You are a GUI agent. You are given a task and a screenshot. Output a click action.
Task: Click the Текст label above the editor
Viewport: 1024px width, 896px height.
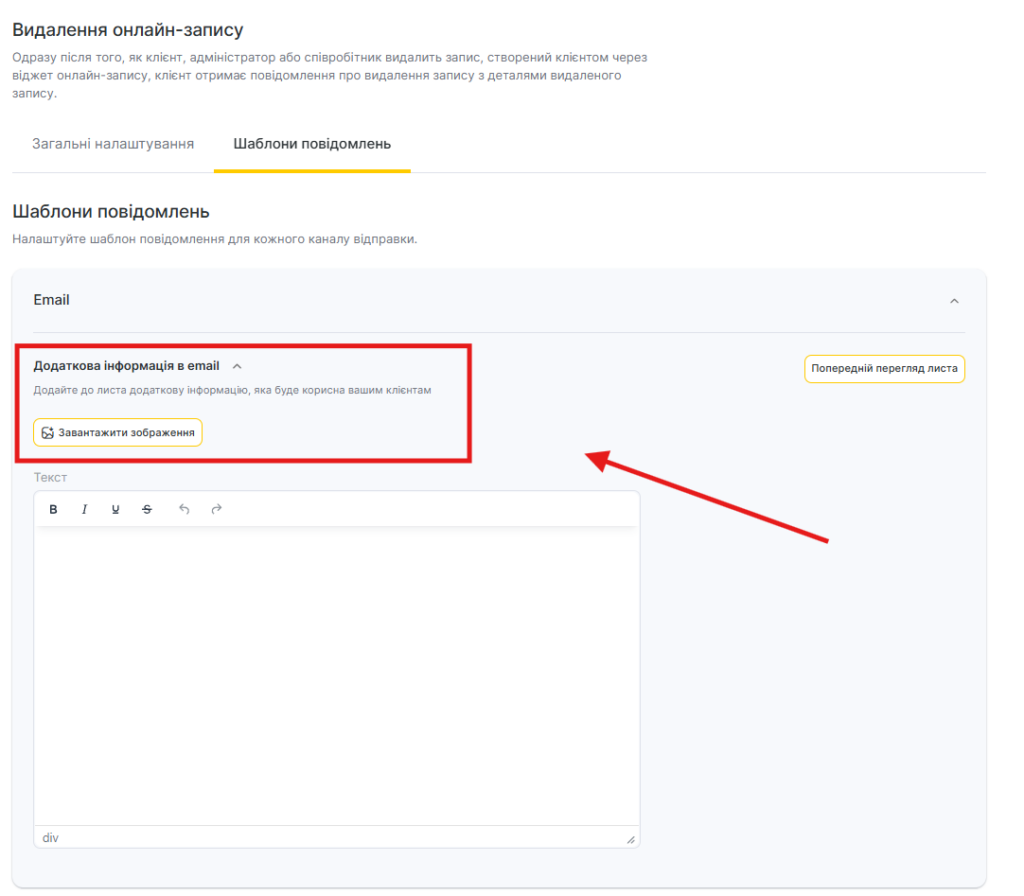point(50,478)
